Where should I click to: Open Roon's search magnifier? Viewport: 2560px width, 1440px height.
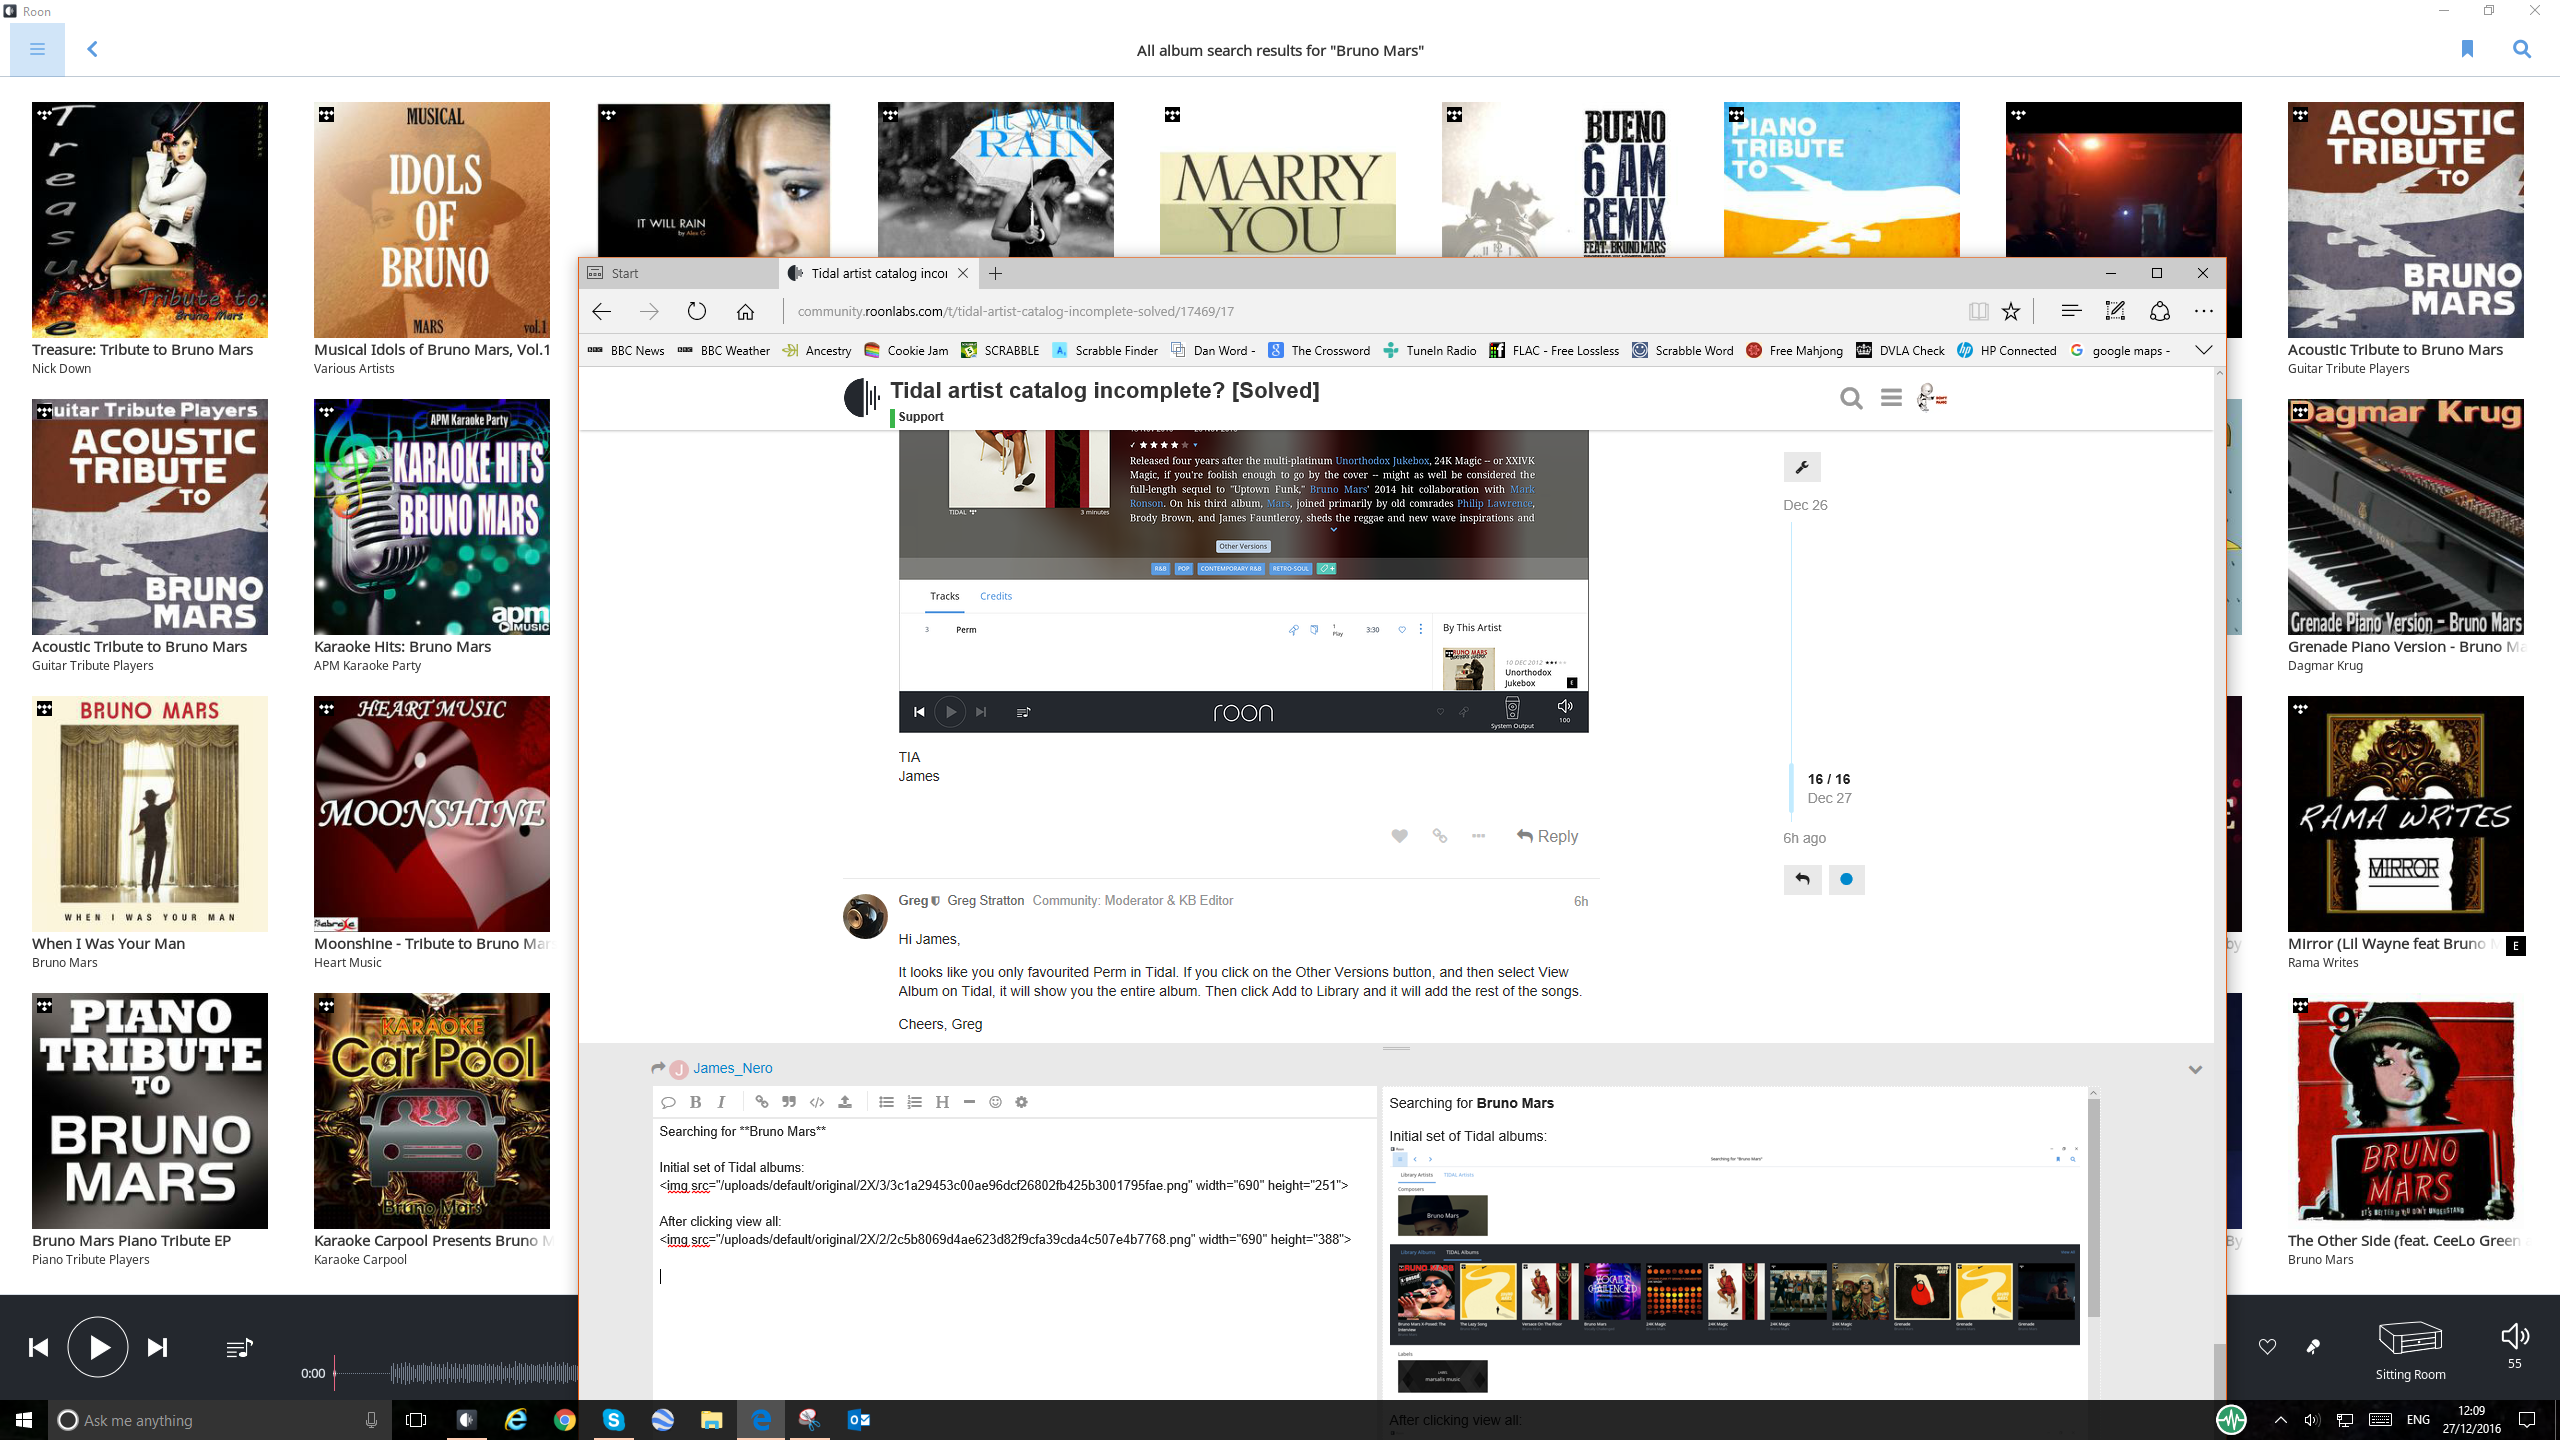(x=2522, y=49)
